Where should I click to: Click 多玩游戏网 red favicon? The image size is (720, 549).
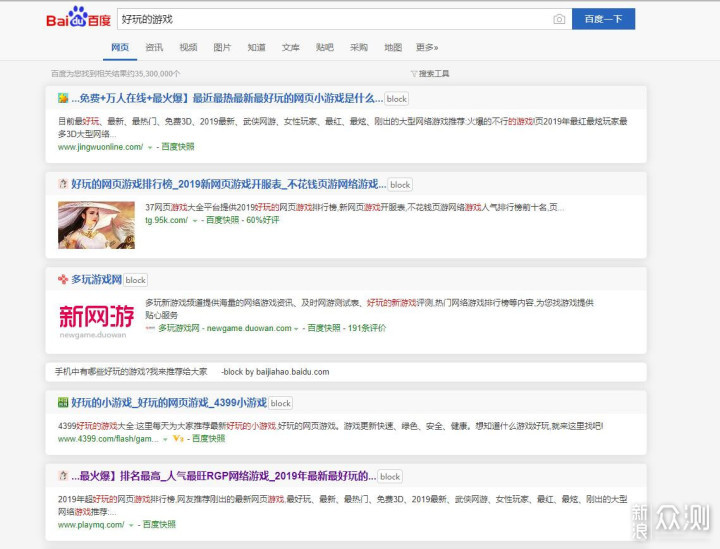[x=63, y=279]
